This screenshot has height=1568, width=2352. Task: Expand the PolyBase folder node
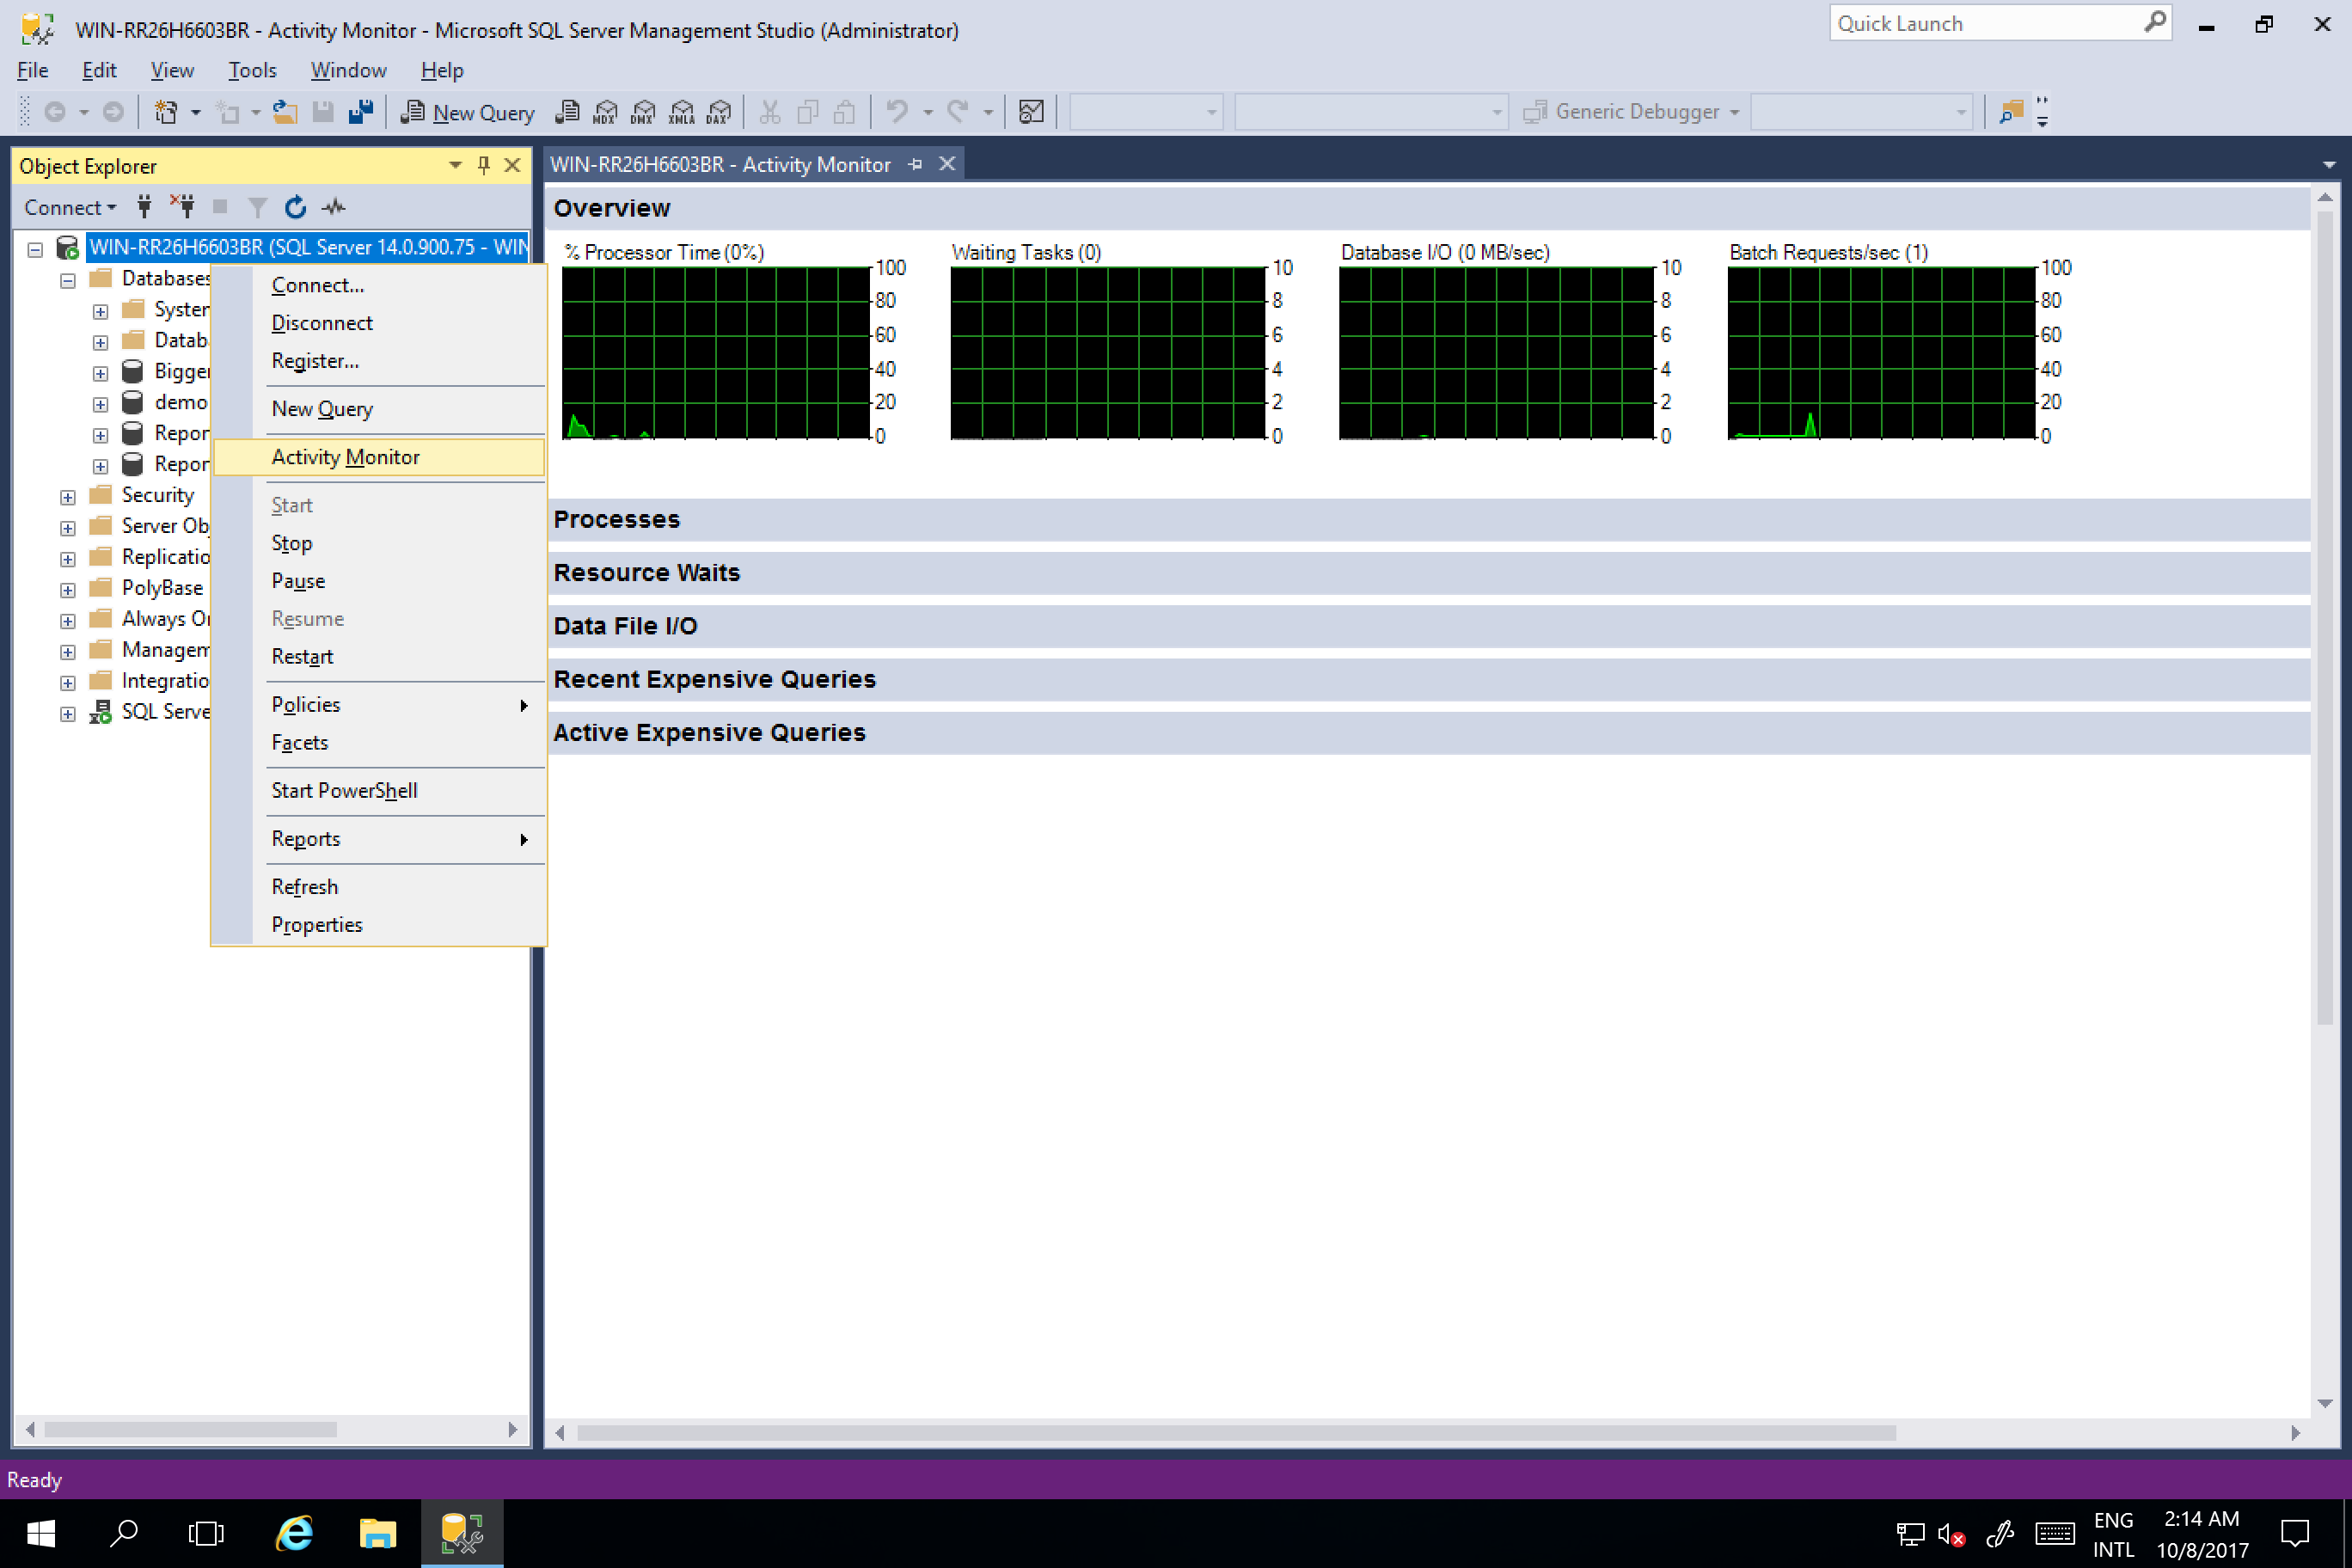68,590
